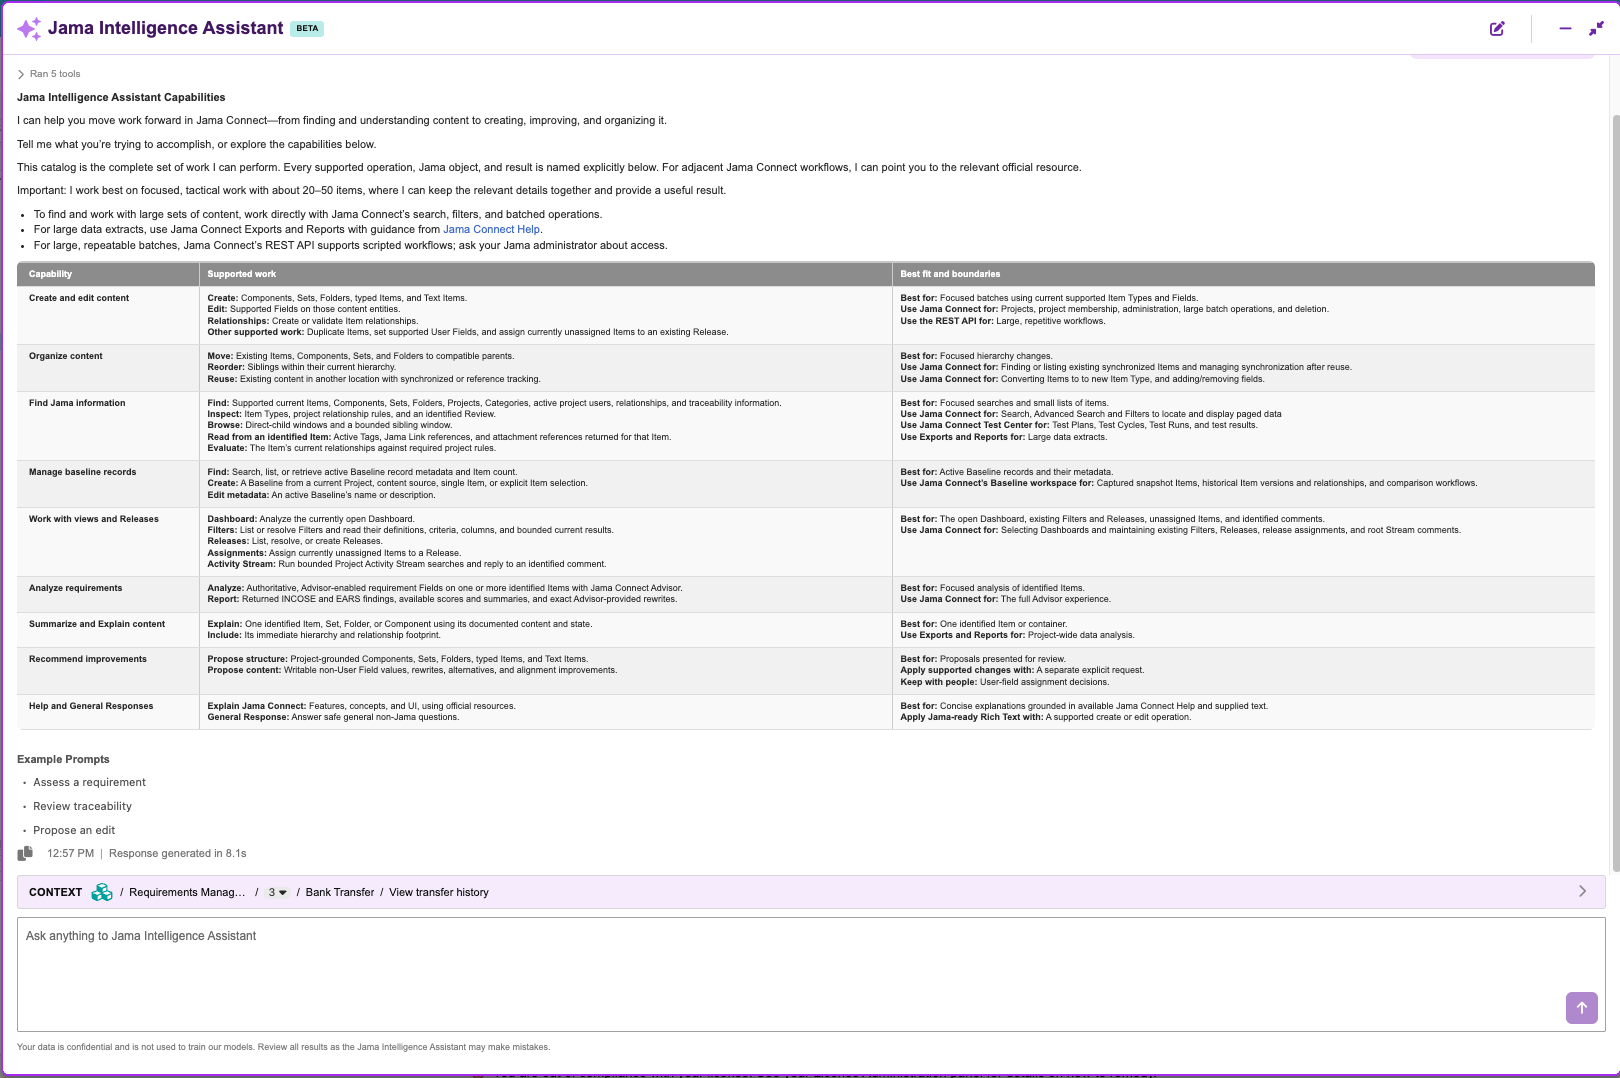
Task: Send message with the arrow button
Action: click(1581, 1008)
